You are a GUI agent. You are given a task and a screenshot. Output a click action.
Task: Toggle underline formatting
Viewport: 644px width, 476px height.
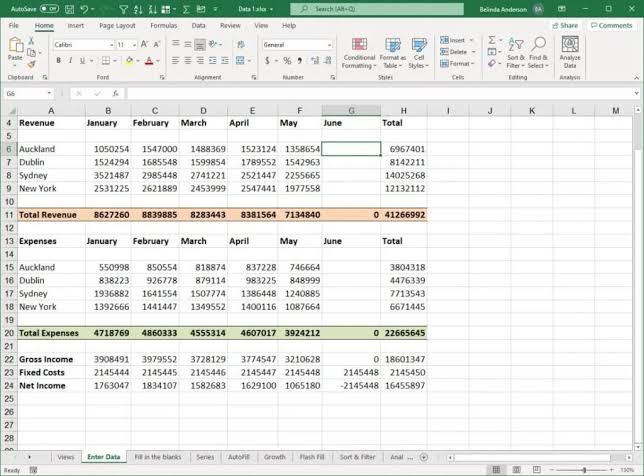[82, 61]
